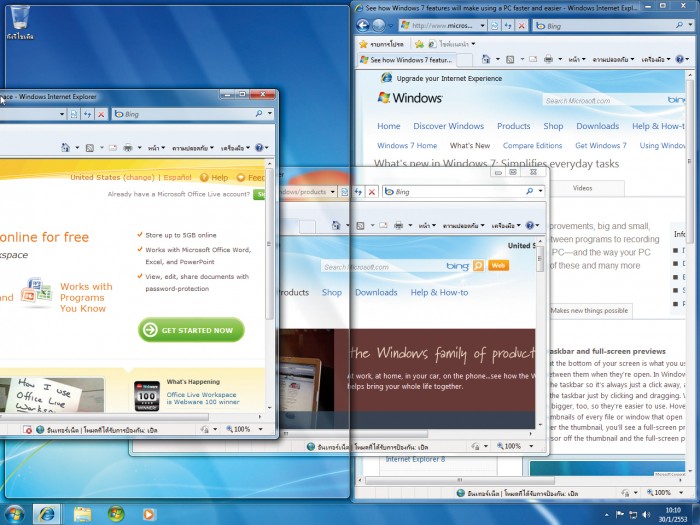
Task: Click vertical scrollbar in Office Live window
Action: tap(269, 244)
